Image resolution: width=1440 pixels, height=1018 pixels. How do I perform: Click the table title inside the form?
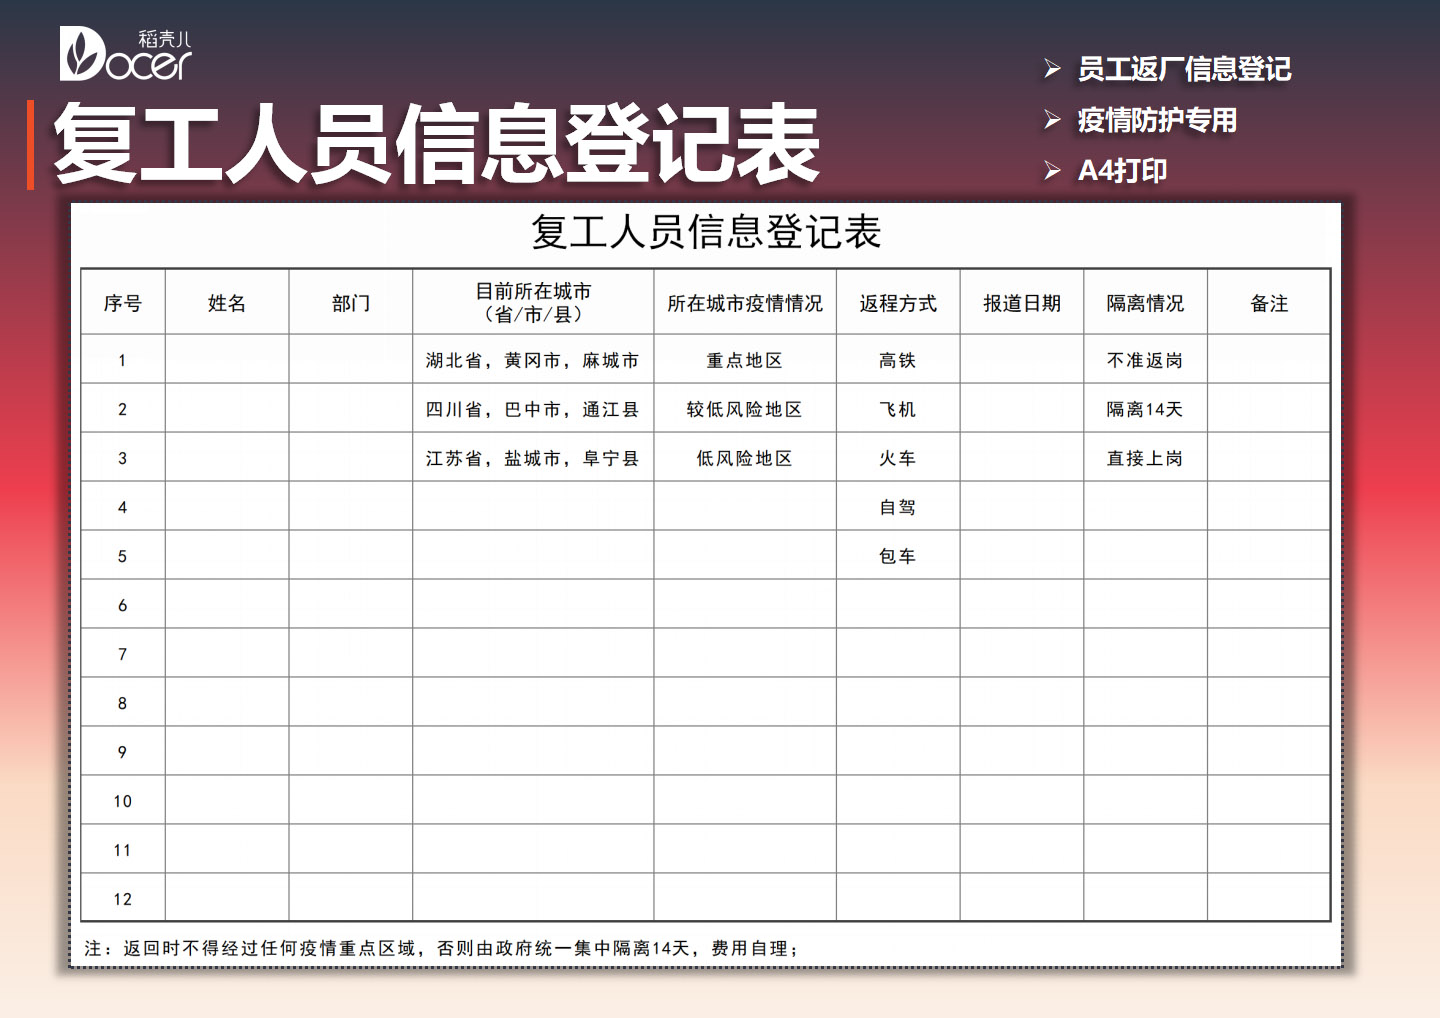[707, 231]
